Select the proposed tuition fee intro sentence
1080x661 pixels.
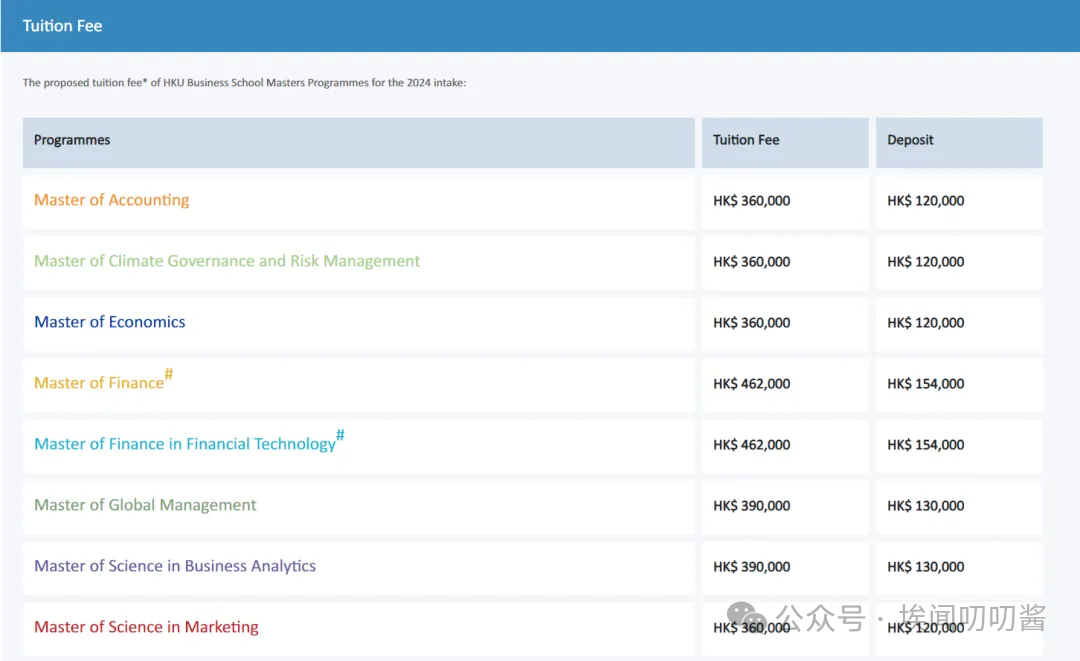tap(245, 83)
